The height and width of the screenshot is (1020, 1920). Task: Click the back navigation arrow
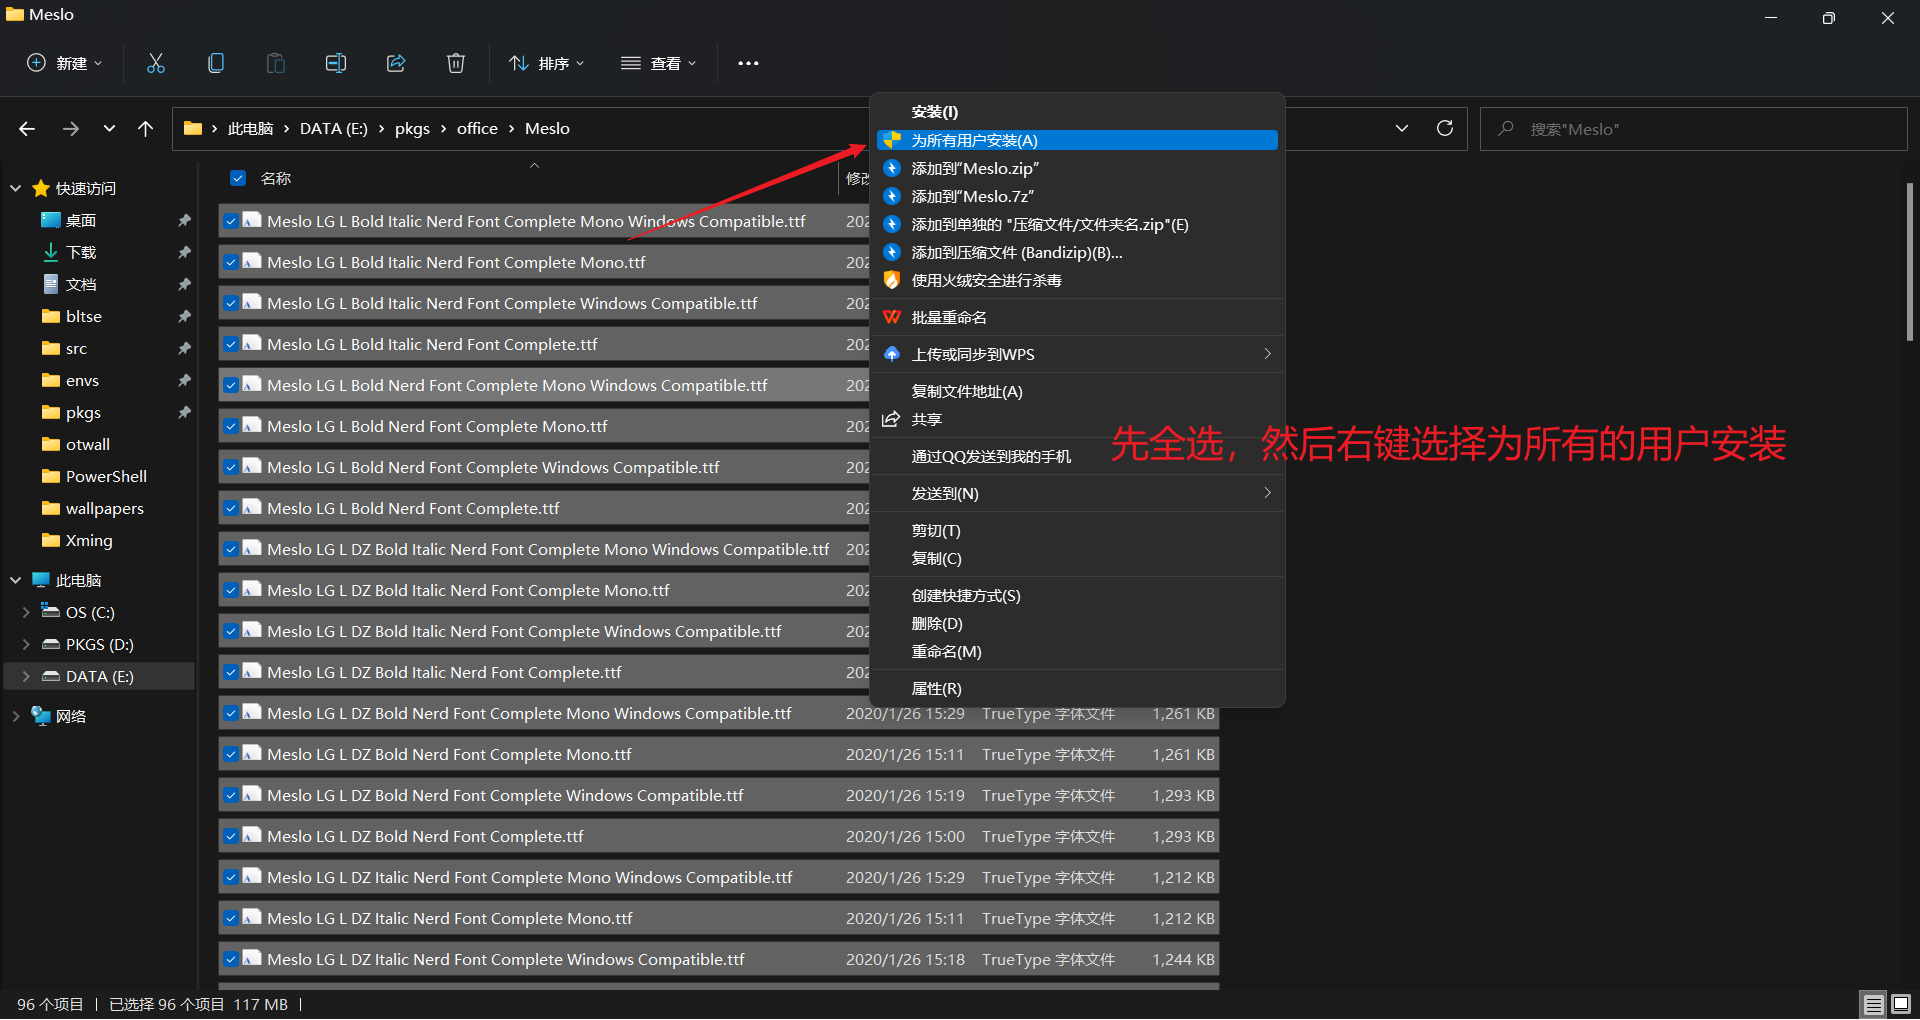tap(26, 128)
